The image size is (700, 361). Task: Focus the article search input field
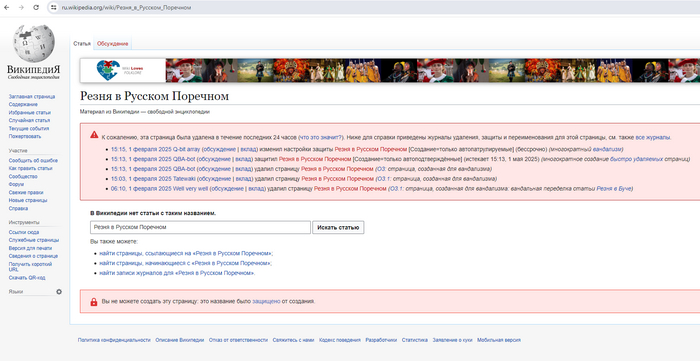(200, 228)
